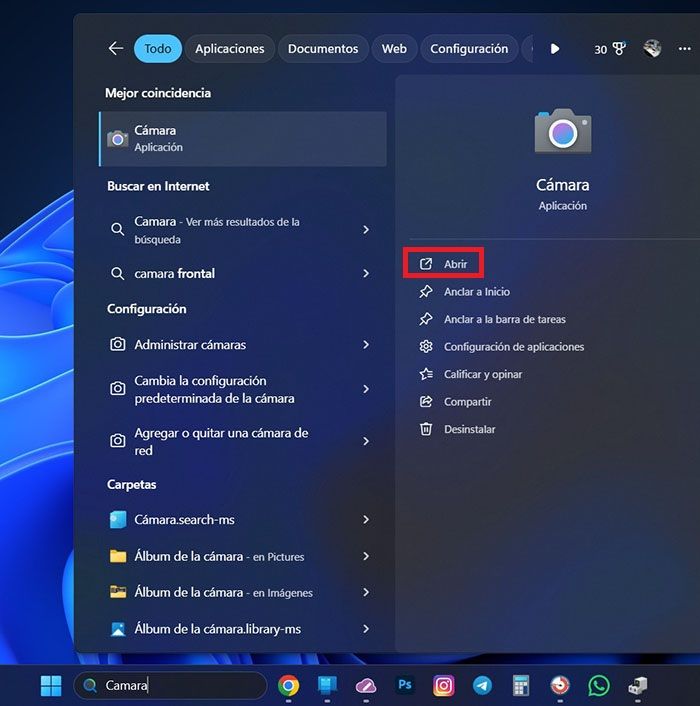This screenshot has width=700, height=706.
Task: Expand the 'camara frontal' suggestion arrow
Action: point(366,273)
